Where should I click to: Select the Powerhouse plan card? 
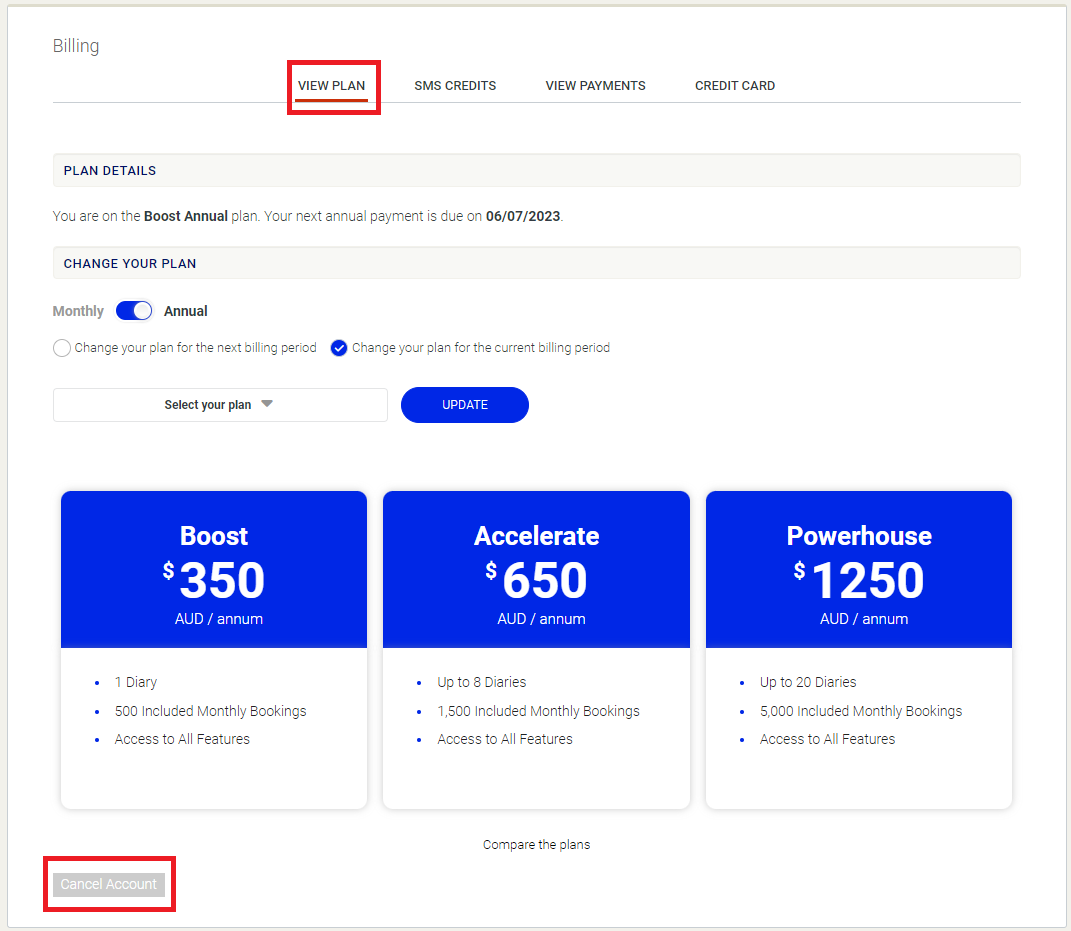pyautogui.click(x=858, y=649)
